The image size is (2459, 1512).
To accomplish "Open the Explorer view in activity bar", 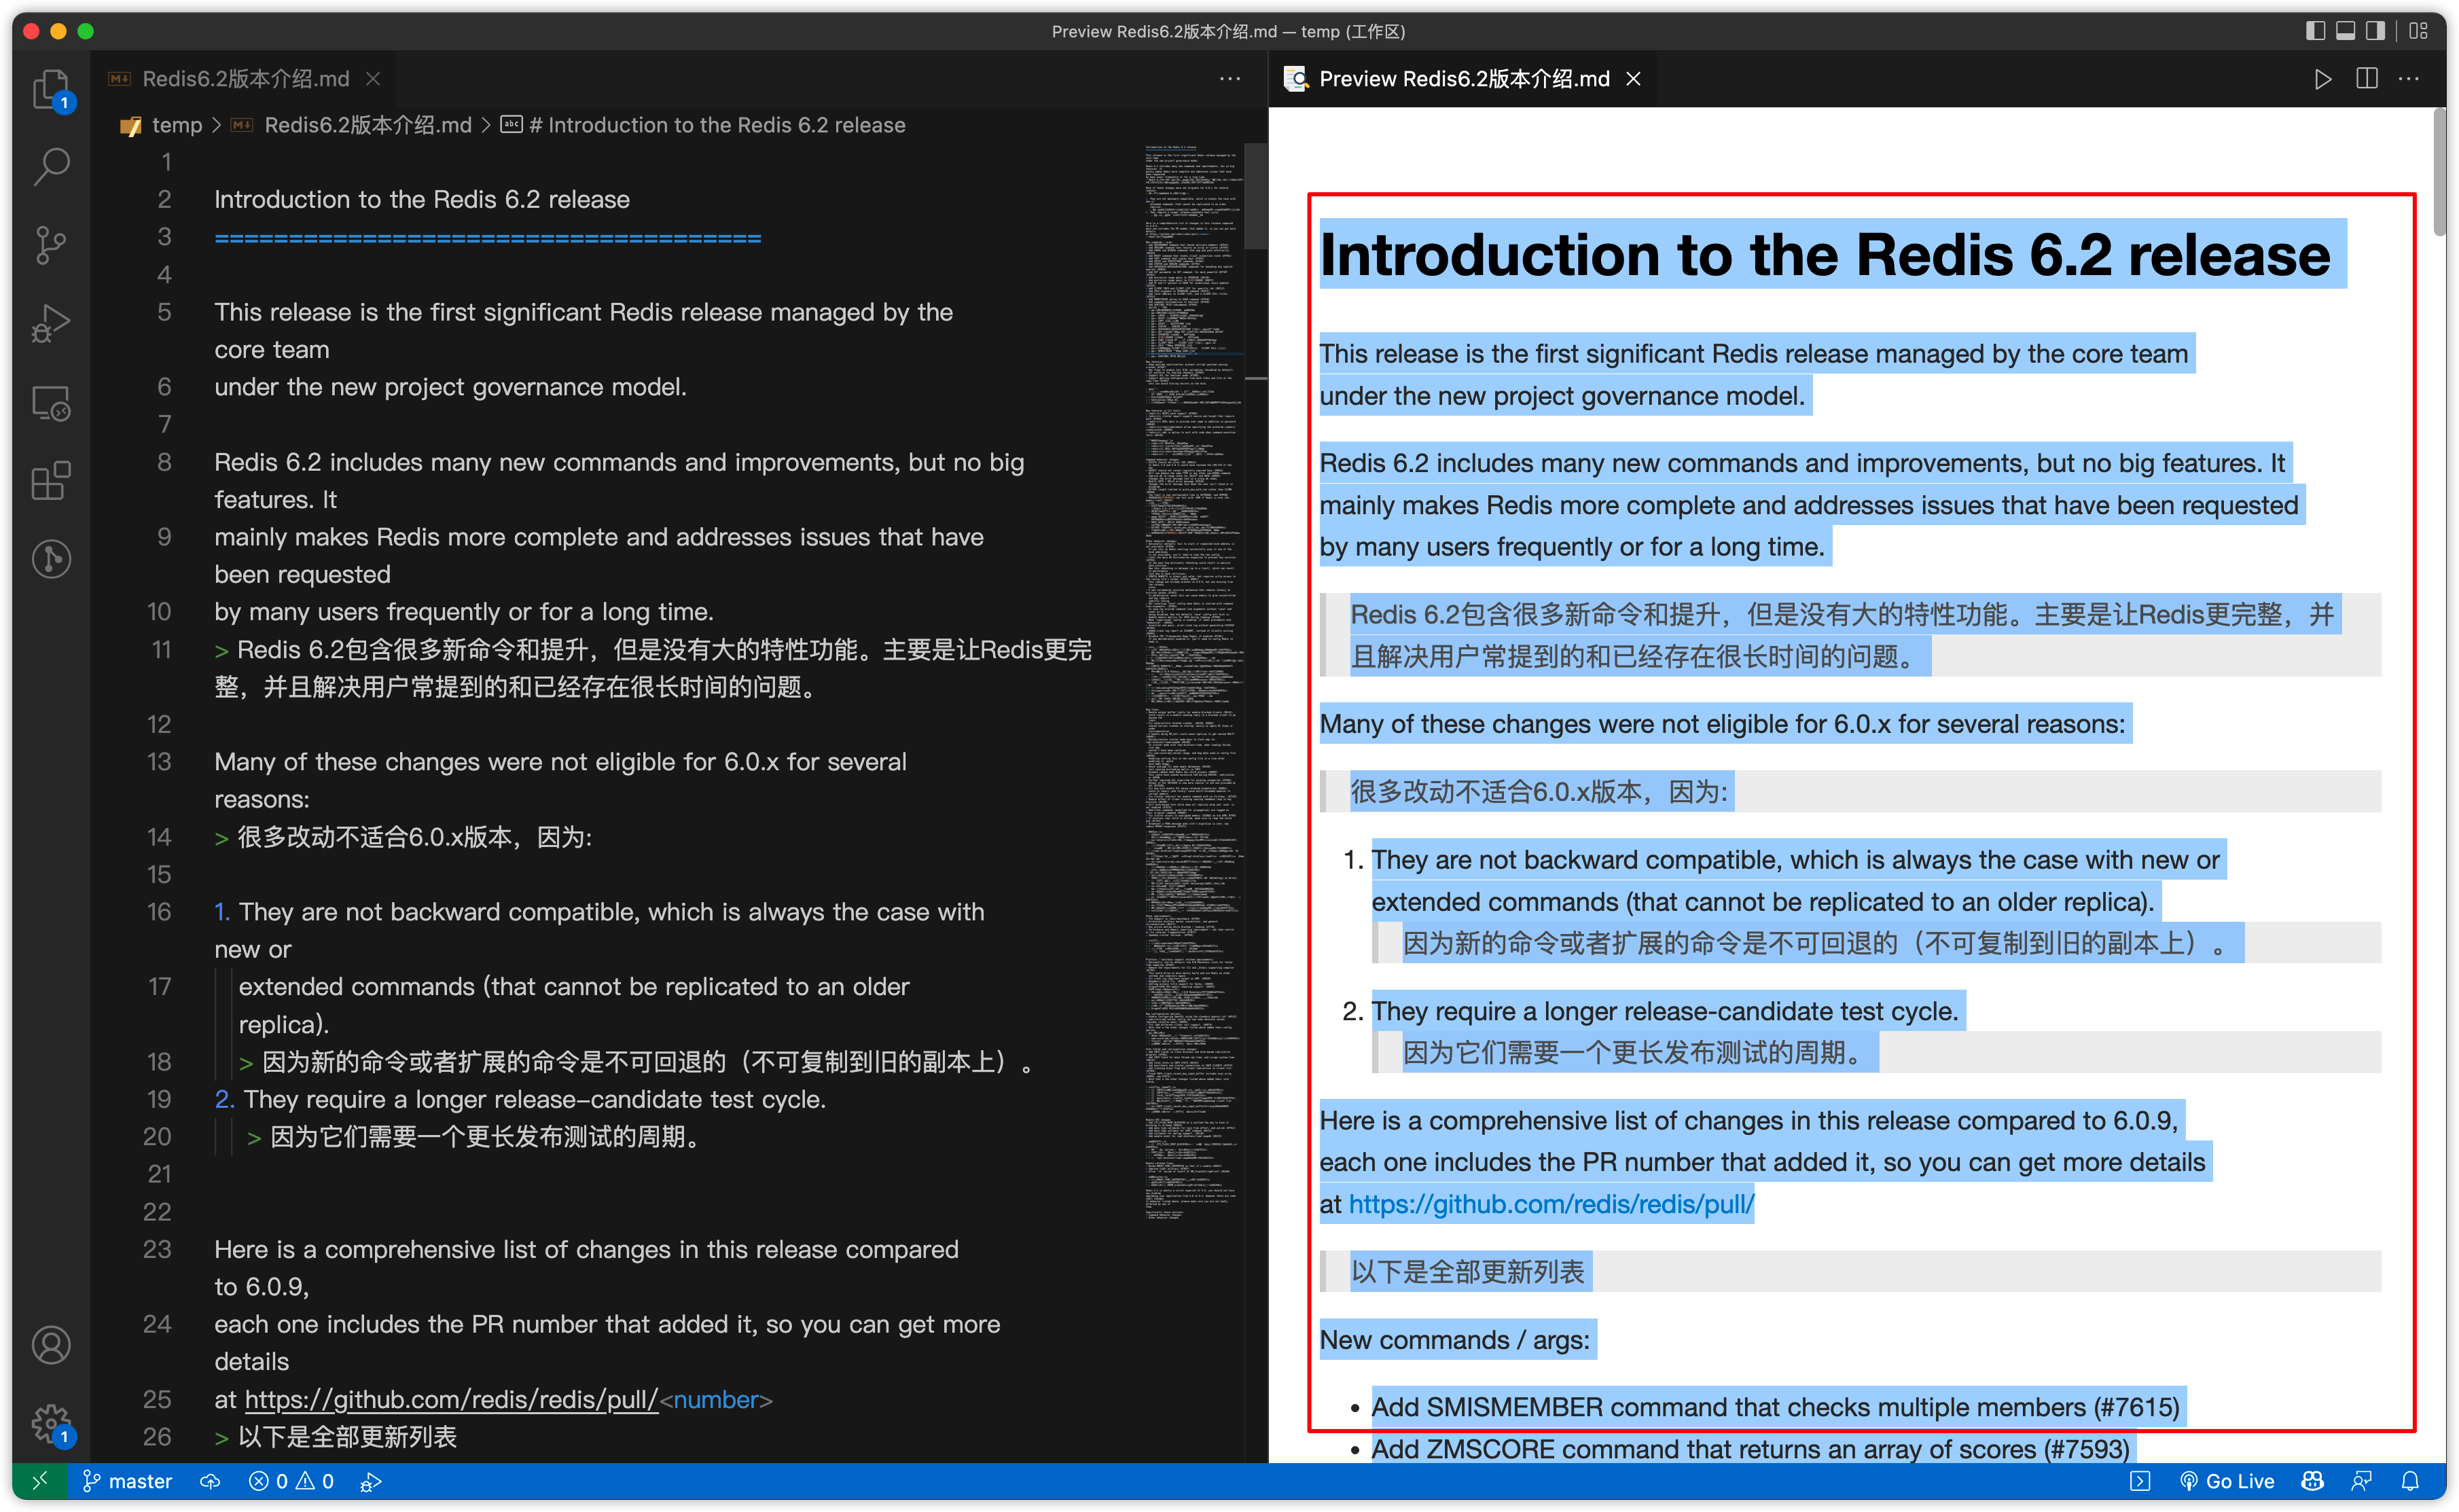I will click(51, 90).
